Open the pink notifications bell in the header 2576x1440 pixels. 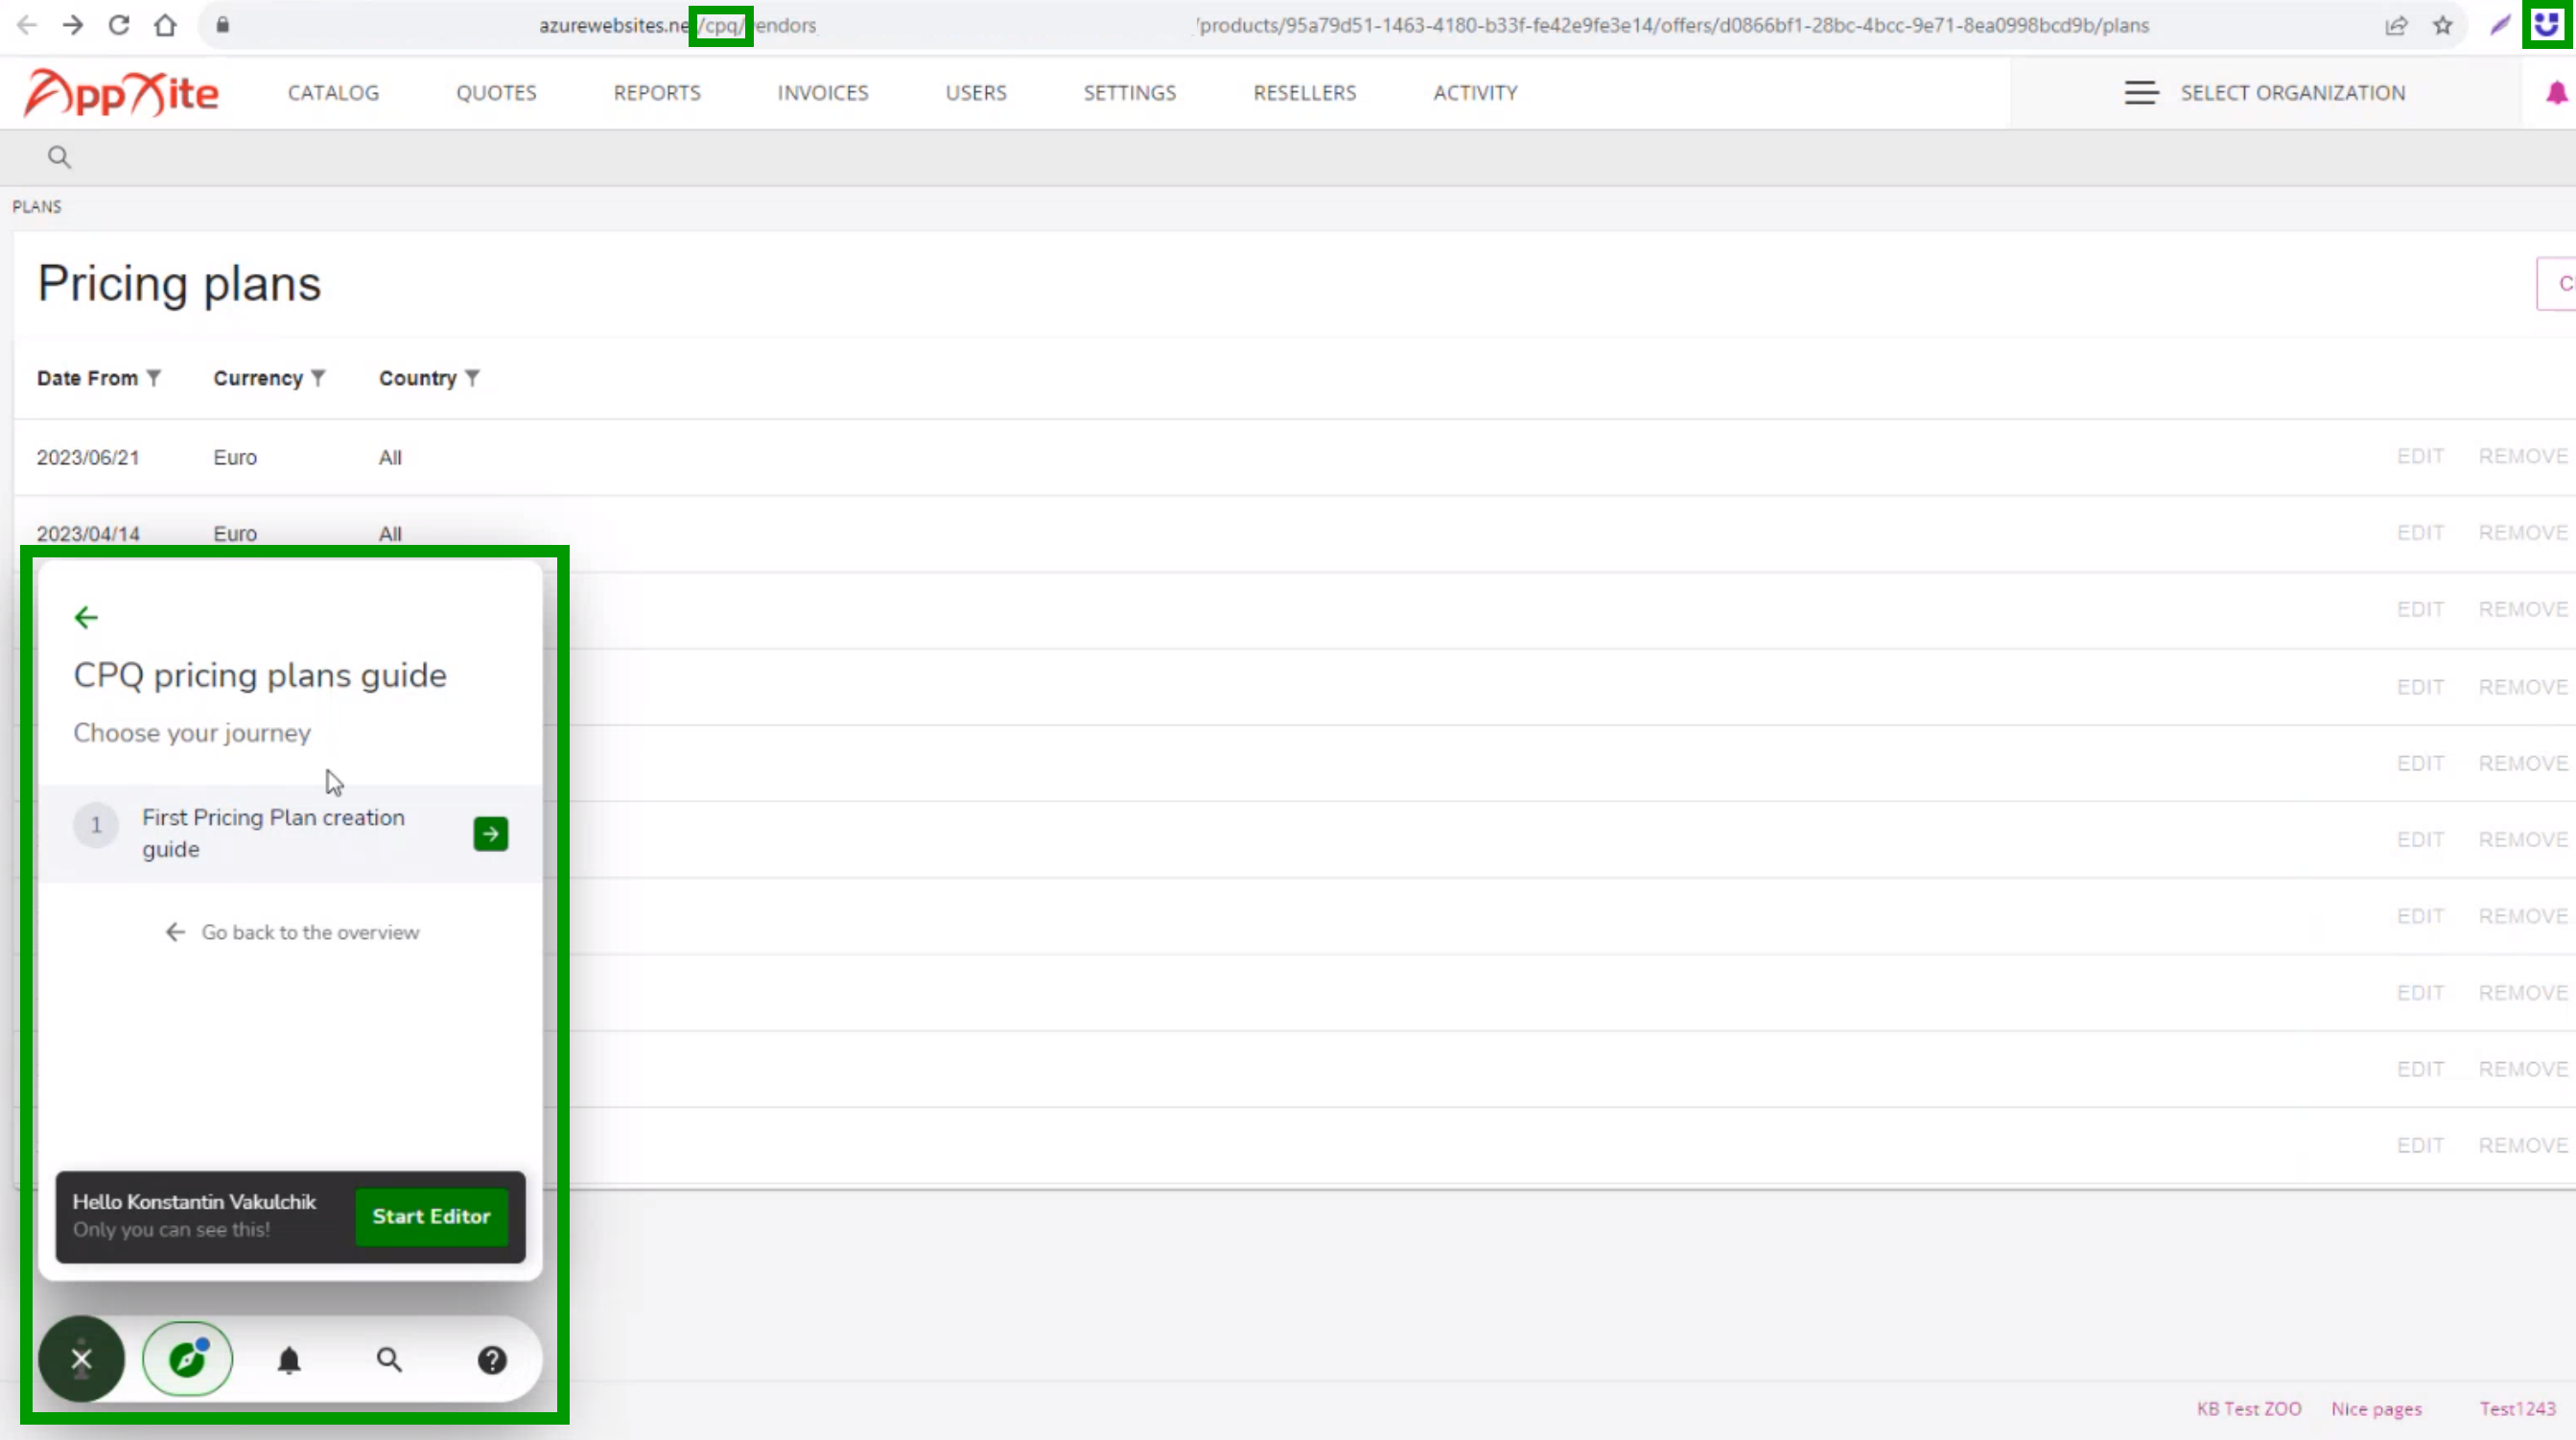2556,93
